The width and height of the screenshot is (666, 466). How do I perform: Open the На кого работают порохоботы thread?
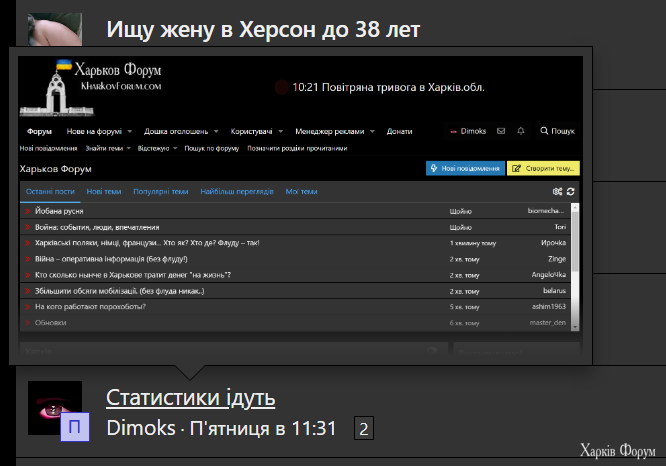pos(90,307)
